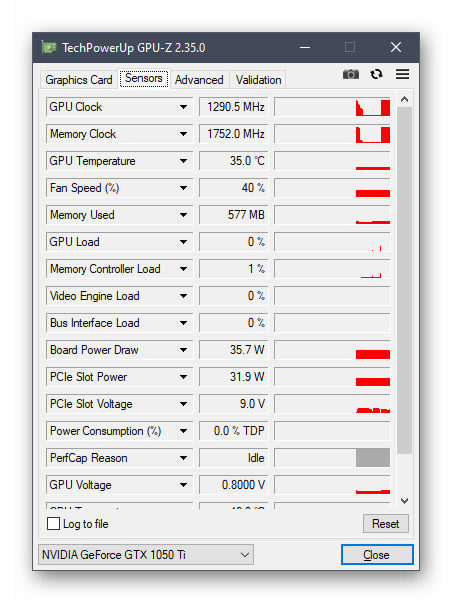Click the Bus Interface Load 0 % value

[234, 323]
